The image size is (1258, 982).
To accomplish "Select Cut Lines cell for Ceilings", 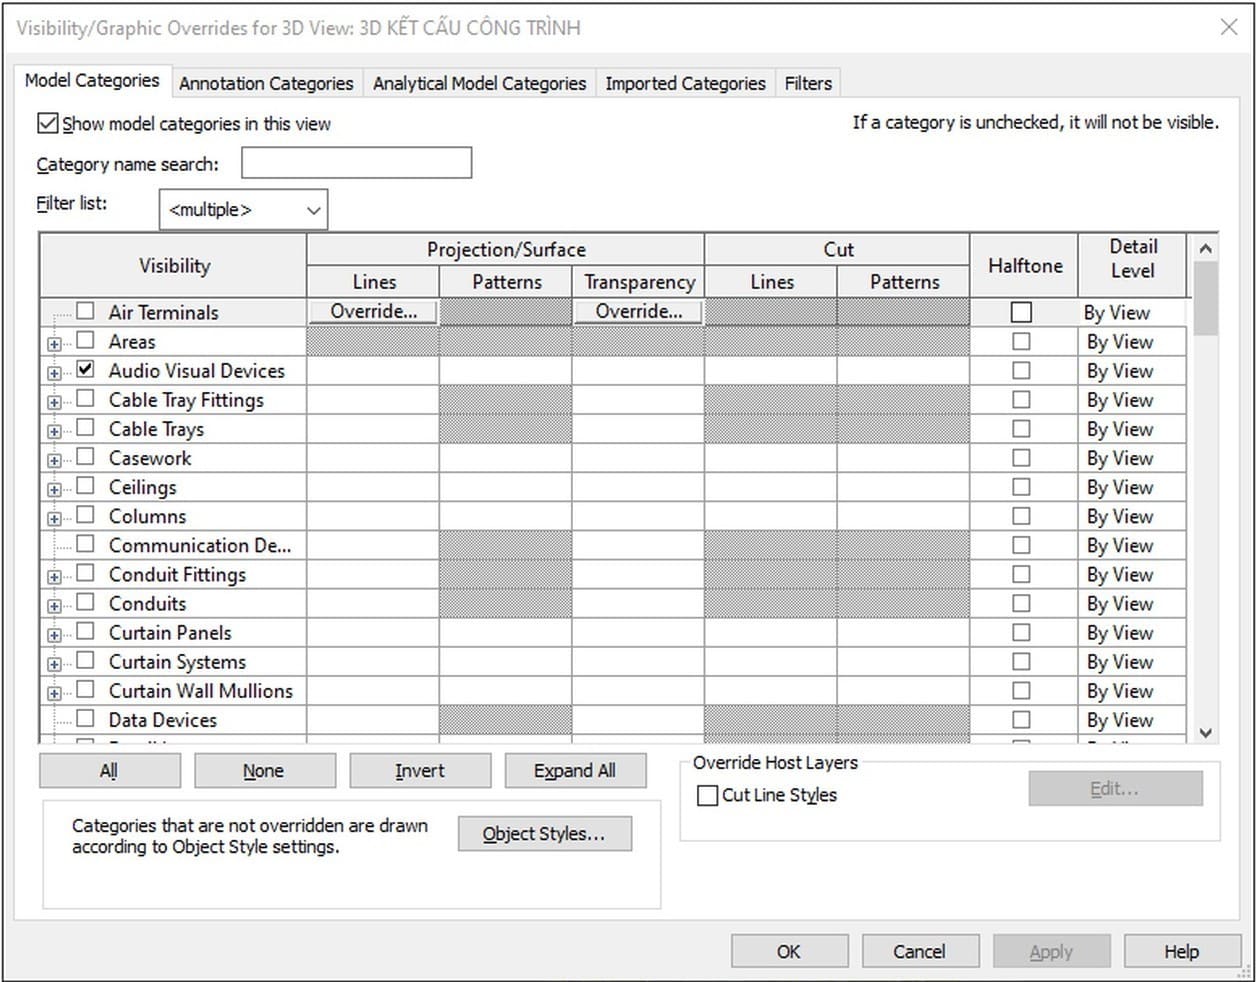I will 771,487.
